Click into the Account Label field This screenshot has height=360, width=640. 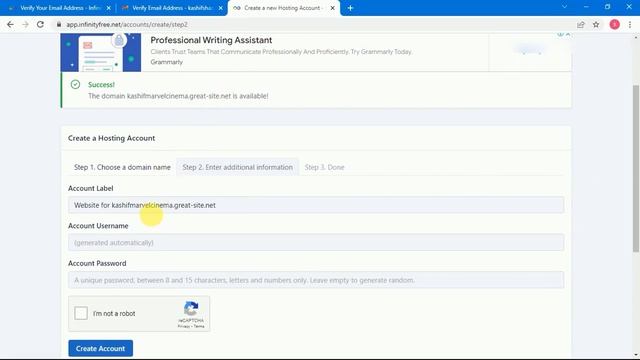[316, 205]
